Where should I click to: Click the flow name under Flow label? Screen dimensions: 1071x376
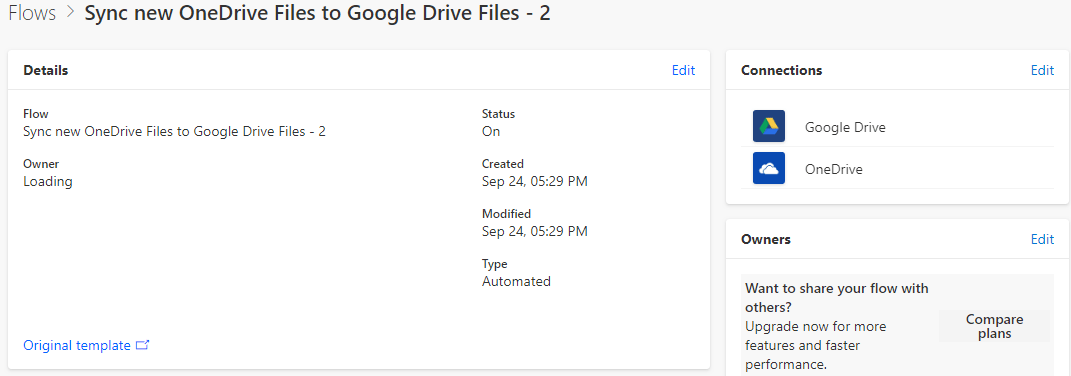click(x=174, y=131)
